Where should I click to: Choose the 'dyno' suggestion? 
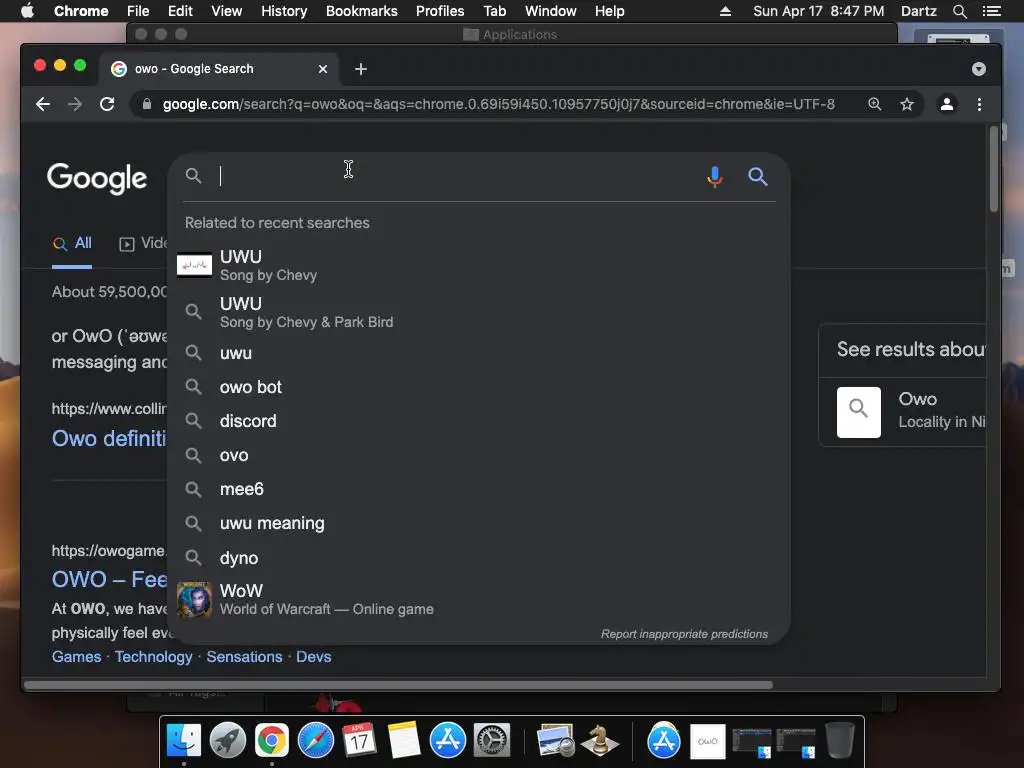(x=479, y=558)
